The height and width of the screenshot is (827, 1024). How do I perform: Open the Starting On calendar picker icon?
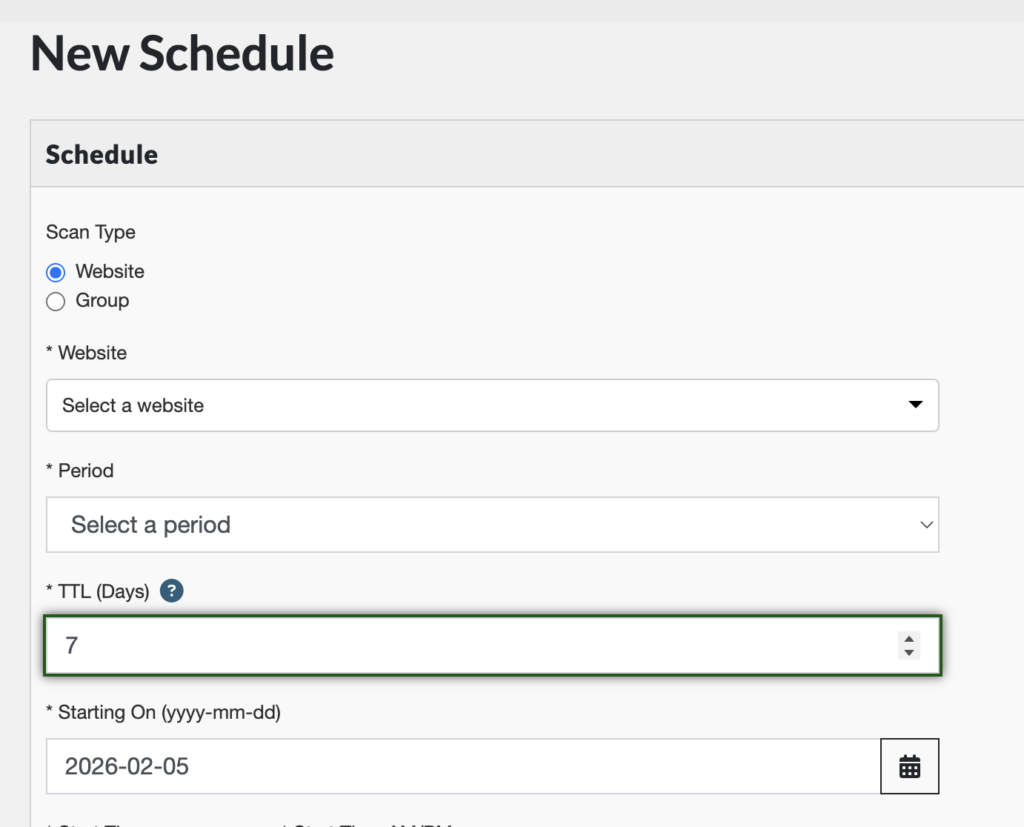[909, 767]
